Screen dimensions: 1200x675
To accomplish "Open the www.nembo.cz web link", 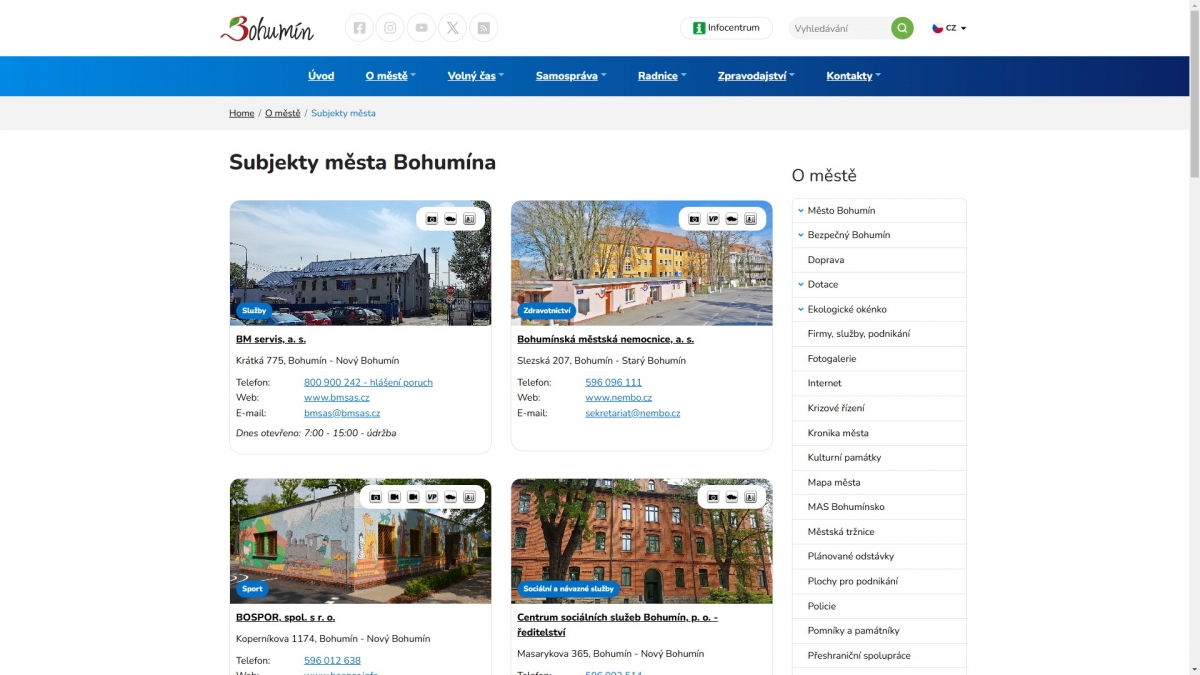I will click(618, 398).
